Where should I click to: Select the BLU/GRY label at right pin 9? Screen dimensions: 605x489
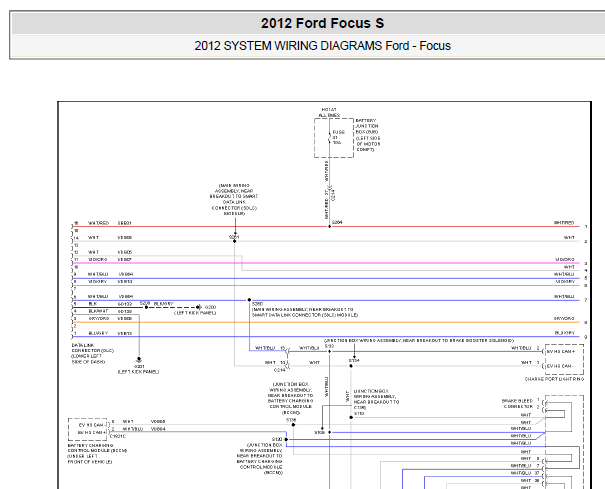pos(565,333)
